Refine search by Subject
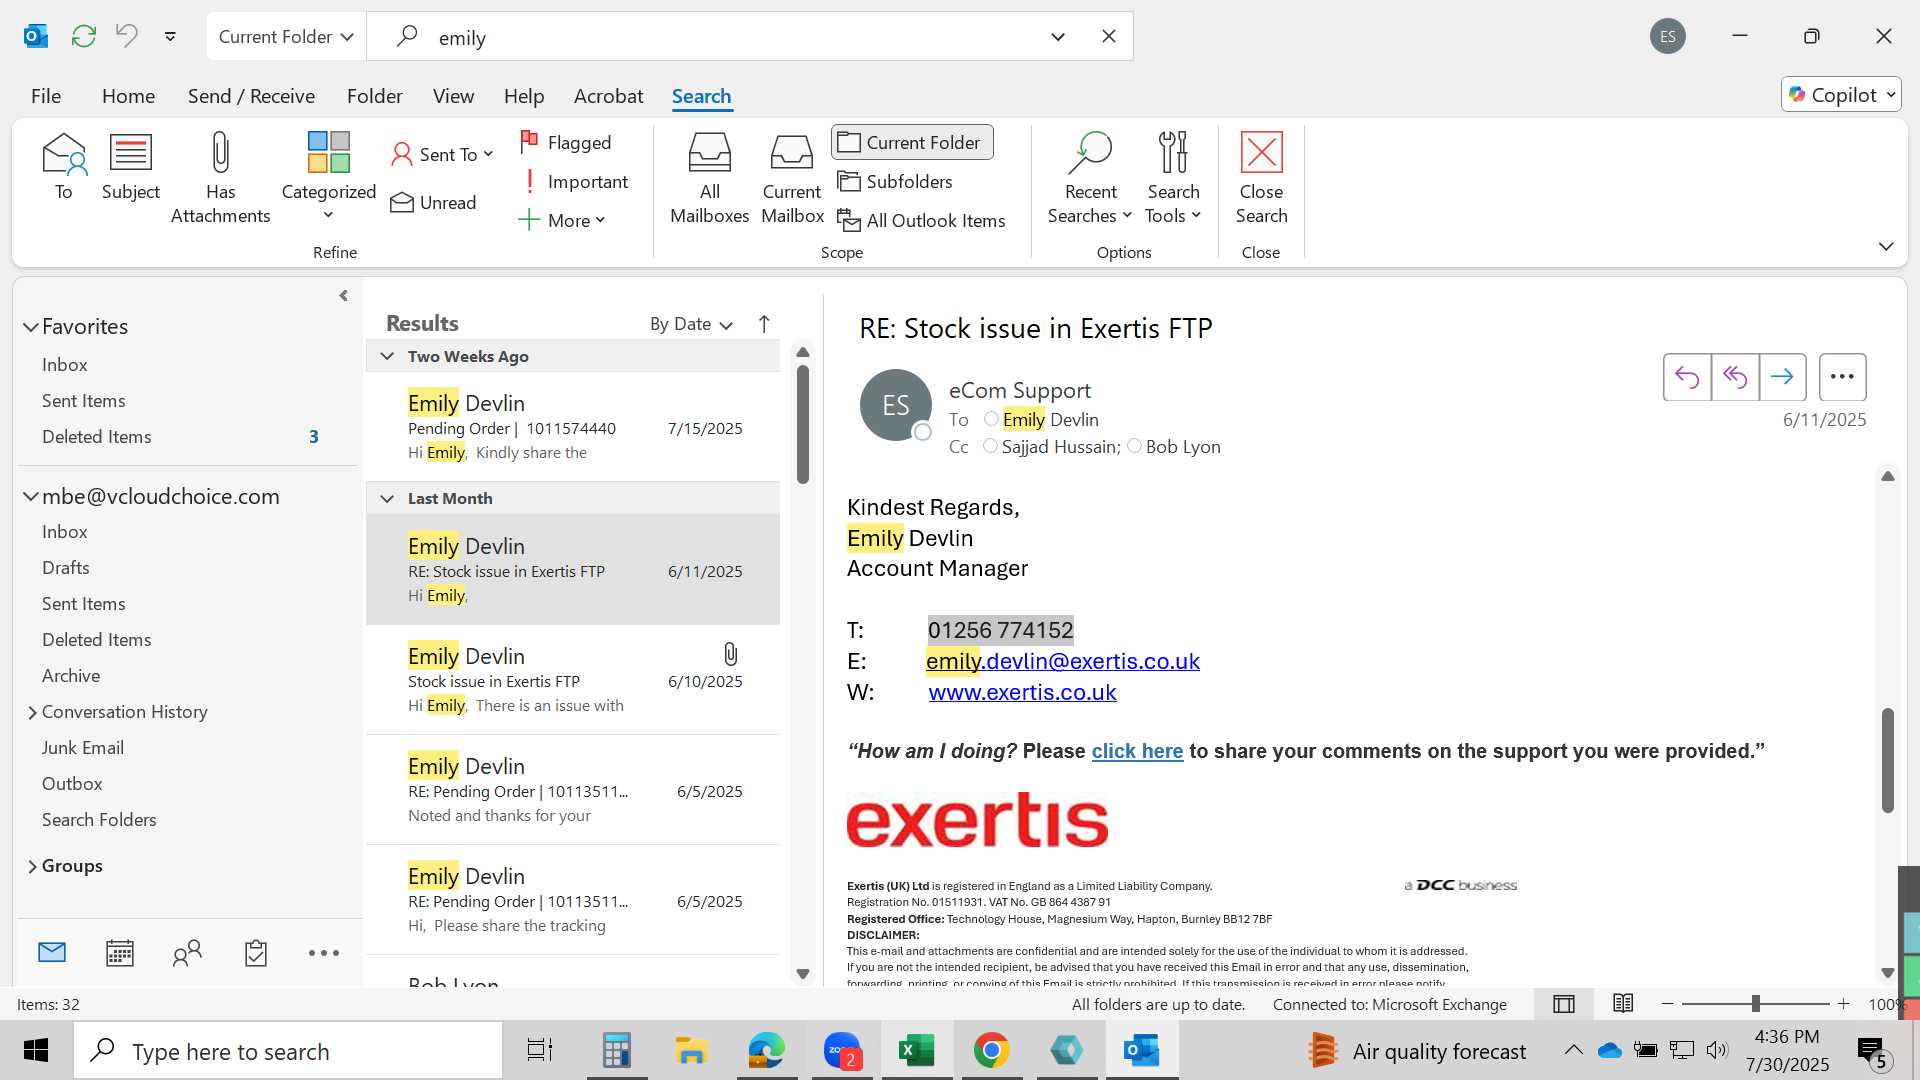Image resolution: width=1920 pixels, height=1080 pixels. coord(131,166)
